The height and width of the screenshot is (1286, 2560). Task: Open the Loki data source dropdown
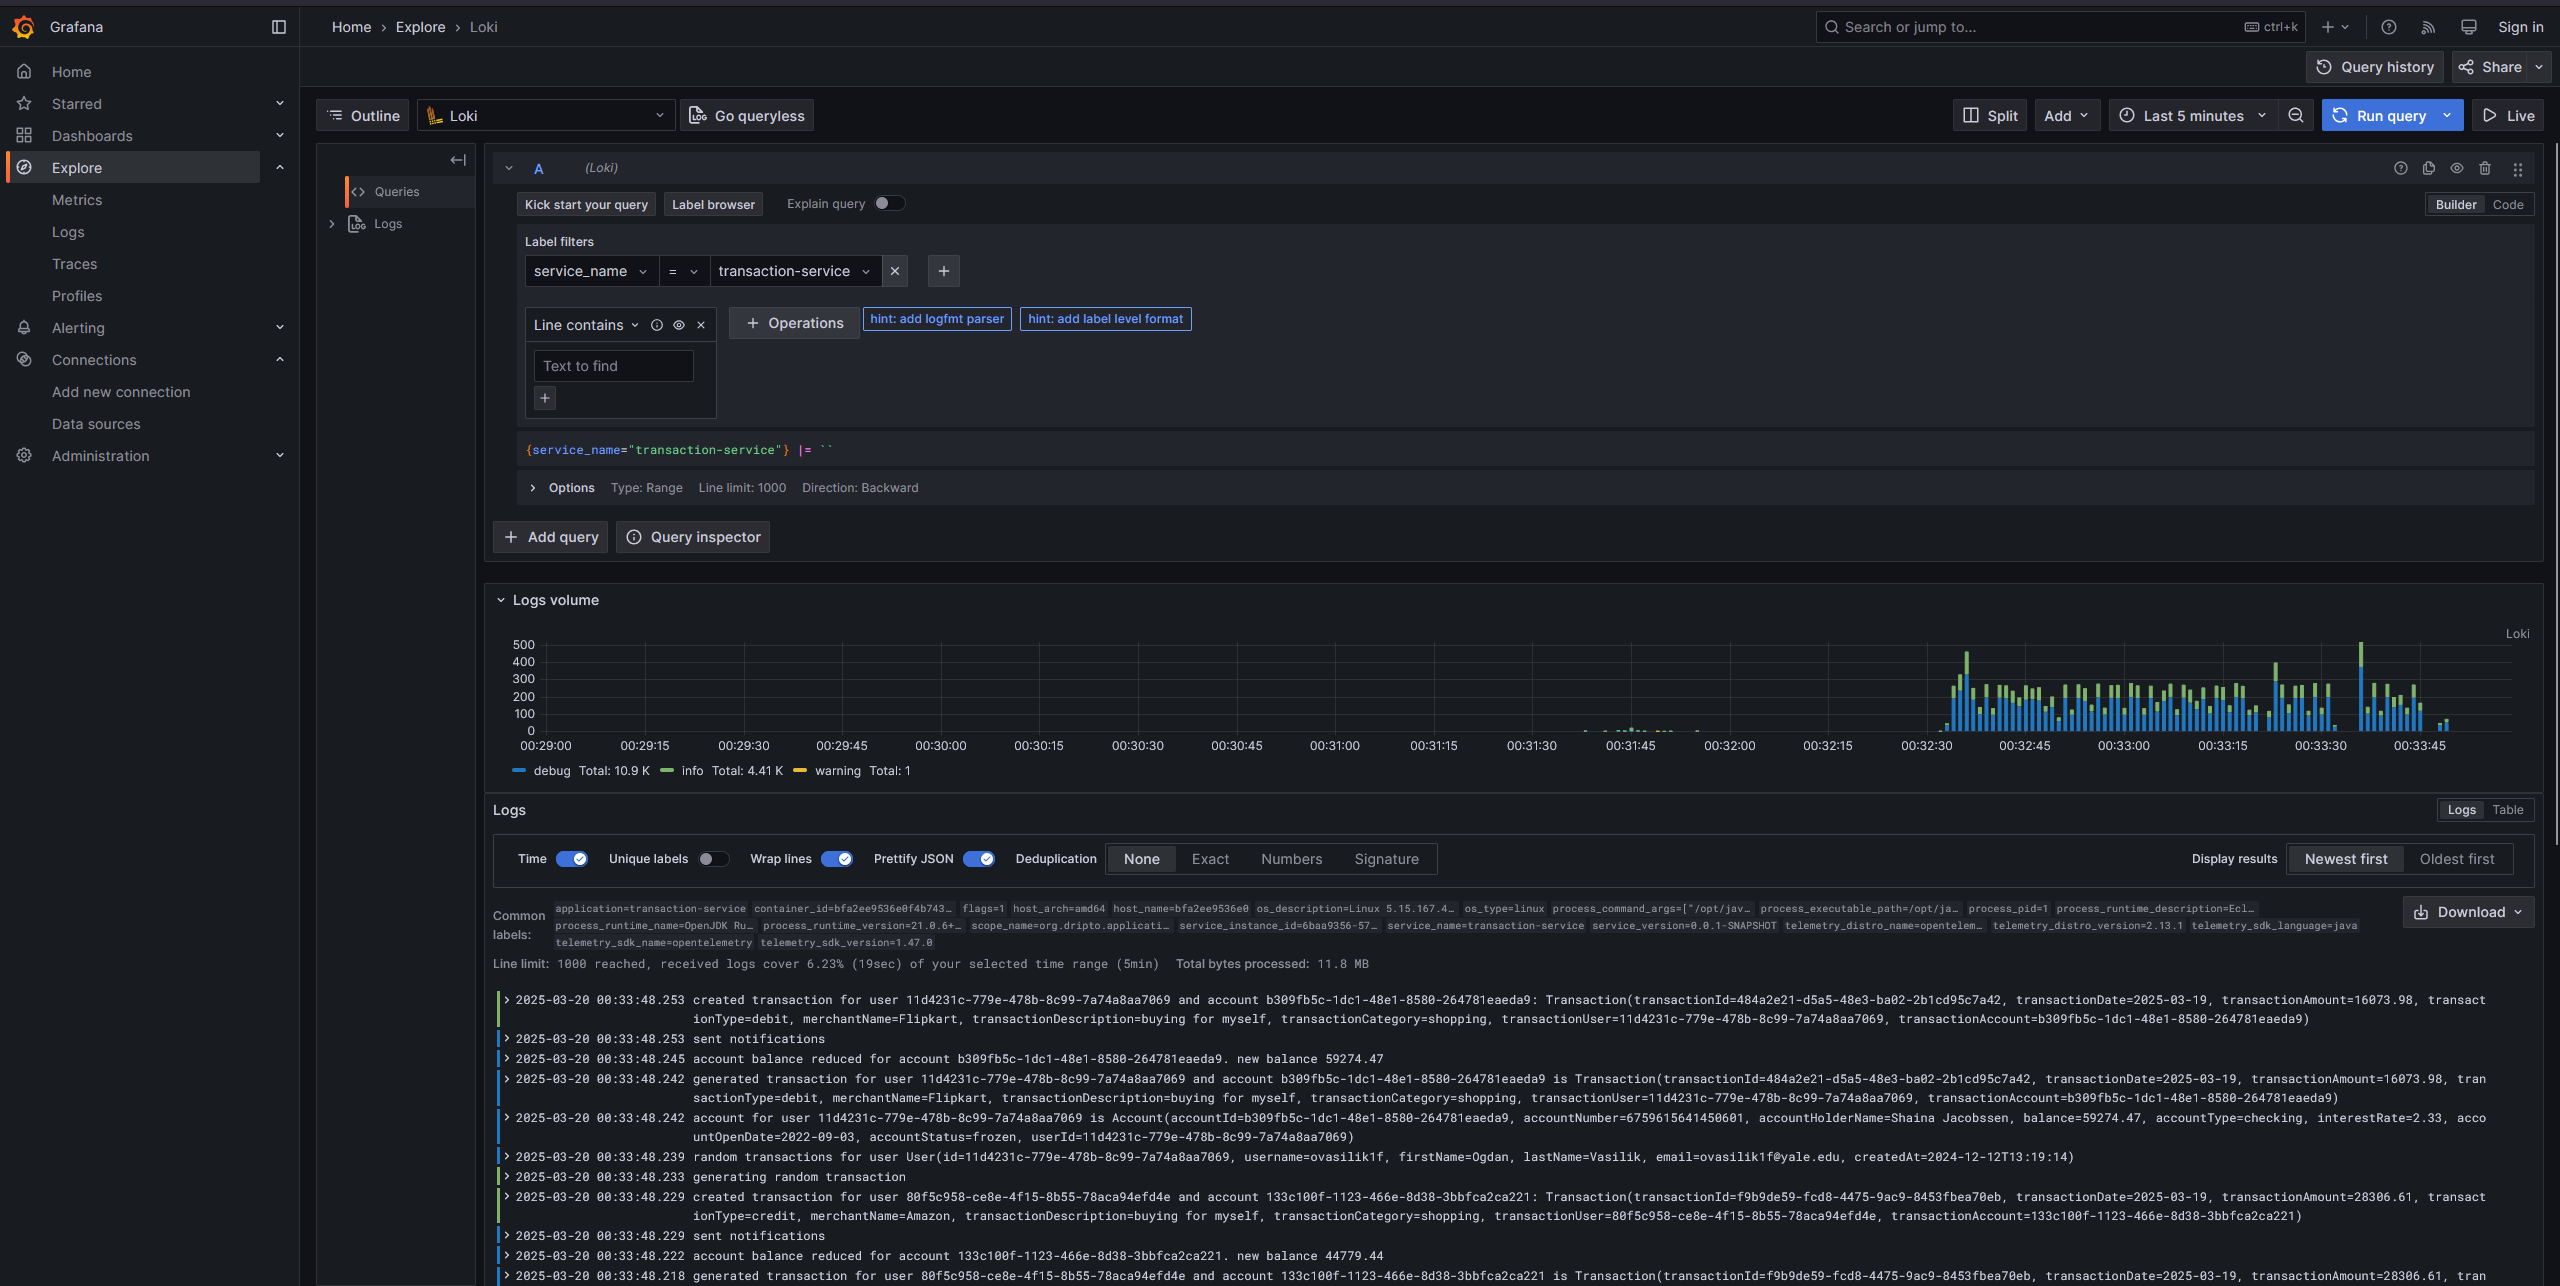[546, 116]
